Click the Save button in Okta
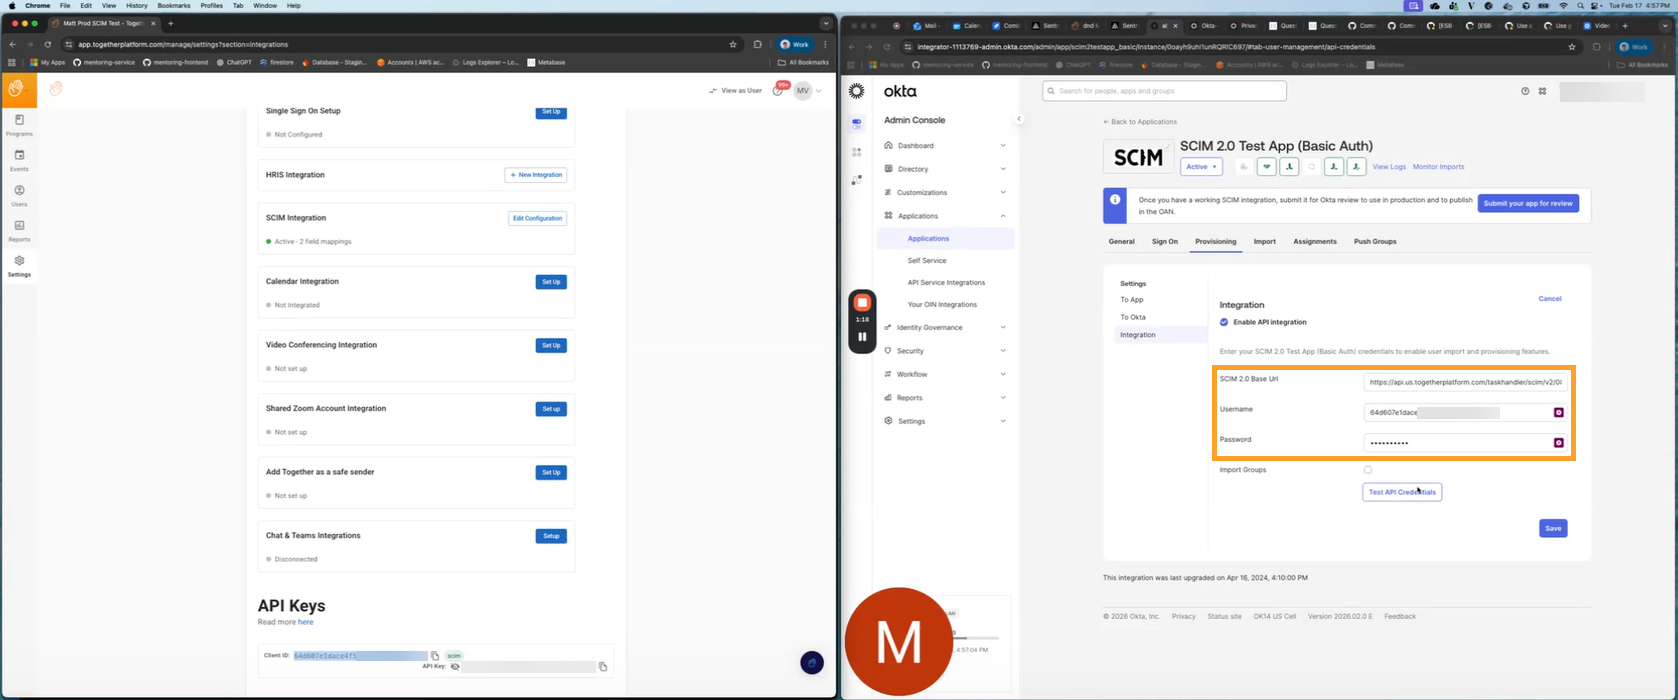The image size is (1678, 700). pyautogui.click(x=1553, y=528)
